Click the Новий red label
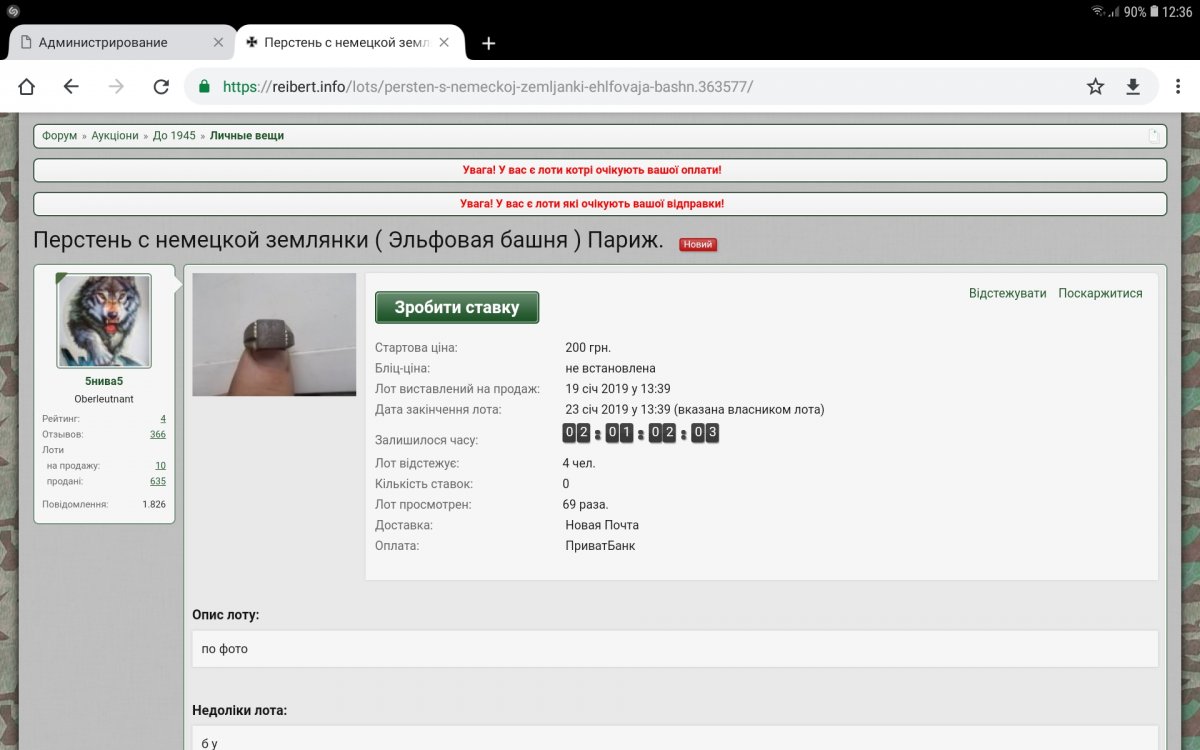 point(698,244)
